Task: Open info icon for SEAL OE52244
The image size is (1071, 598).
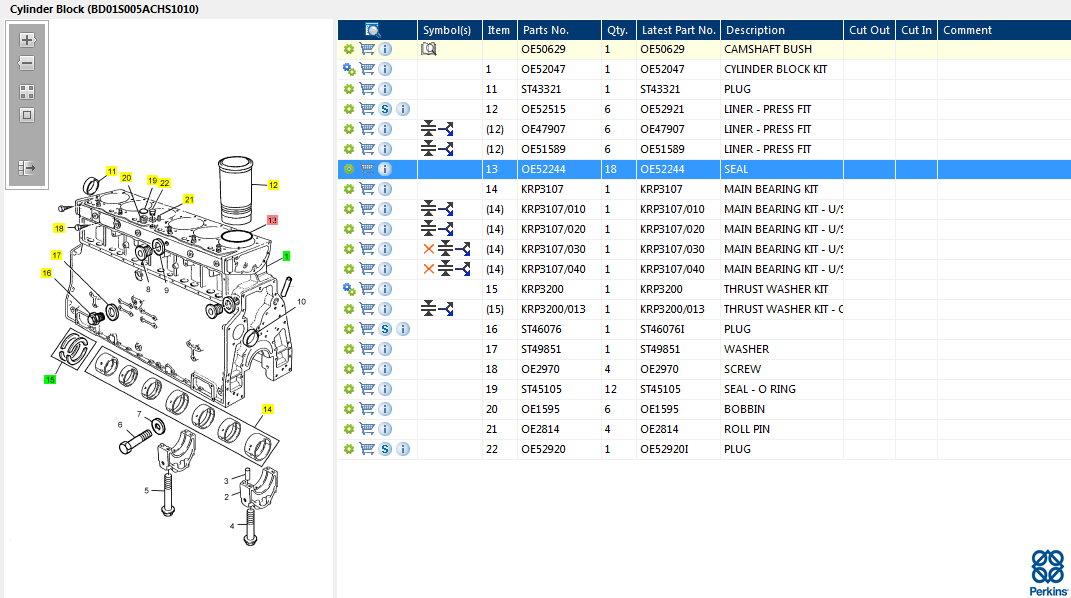Action: pos(385,169)
